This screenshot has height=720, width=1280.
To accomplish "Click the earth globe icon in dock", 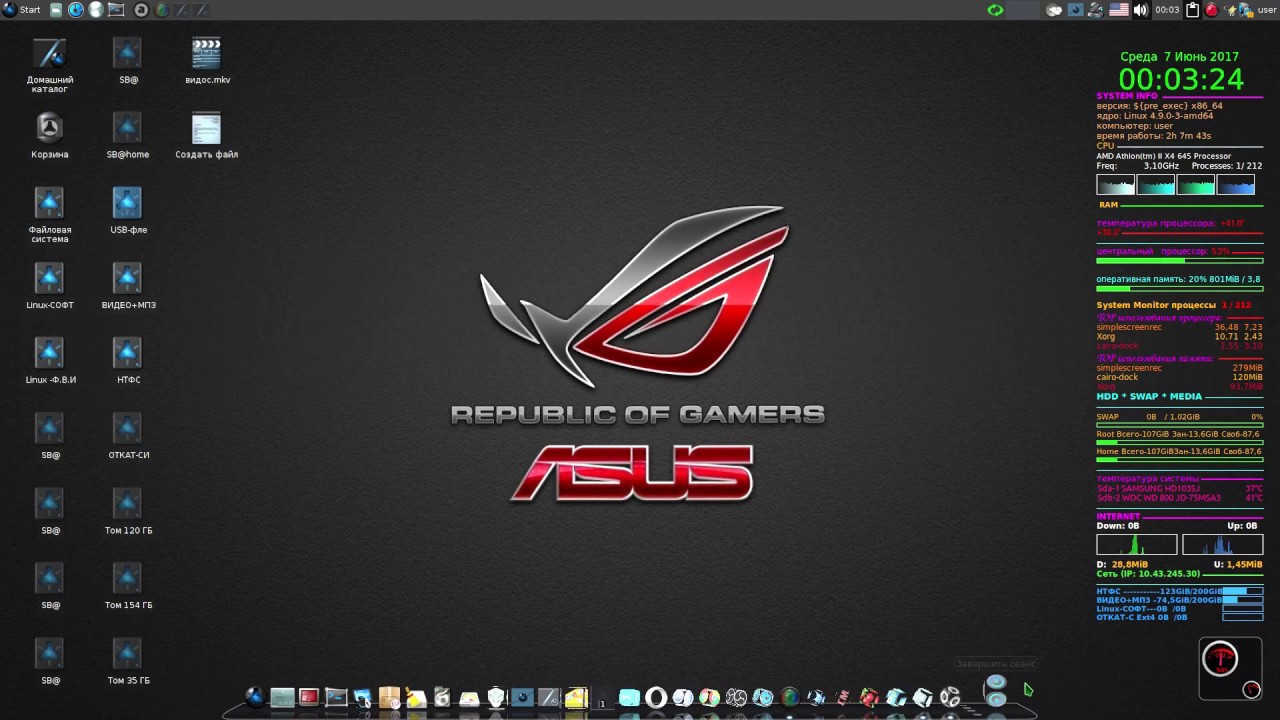I will (790, 697).
